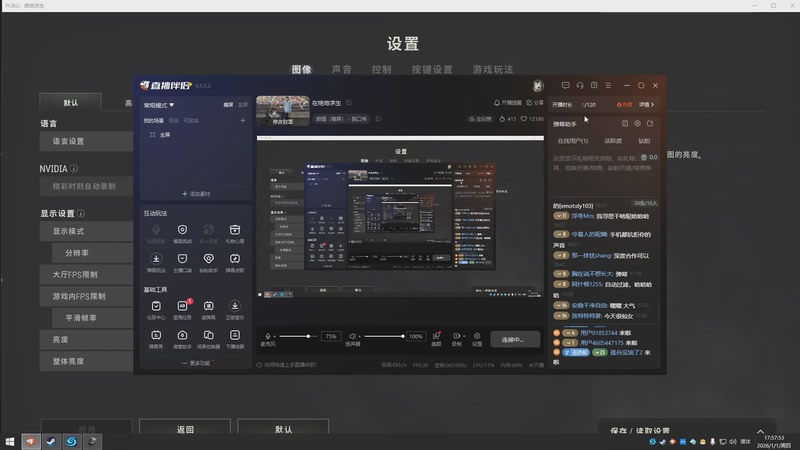Switch to 按键设置 tab
Screen dimensions: 800x450
[x=432, y=69]
